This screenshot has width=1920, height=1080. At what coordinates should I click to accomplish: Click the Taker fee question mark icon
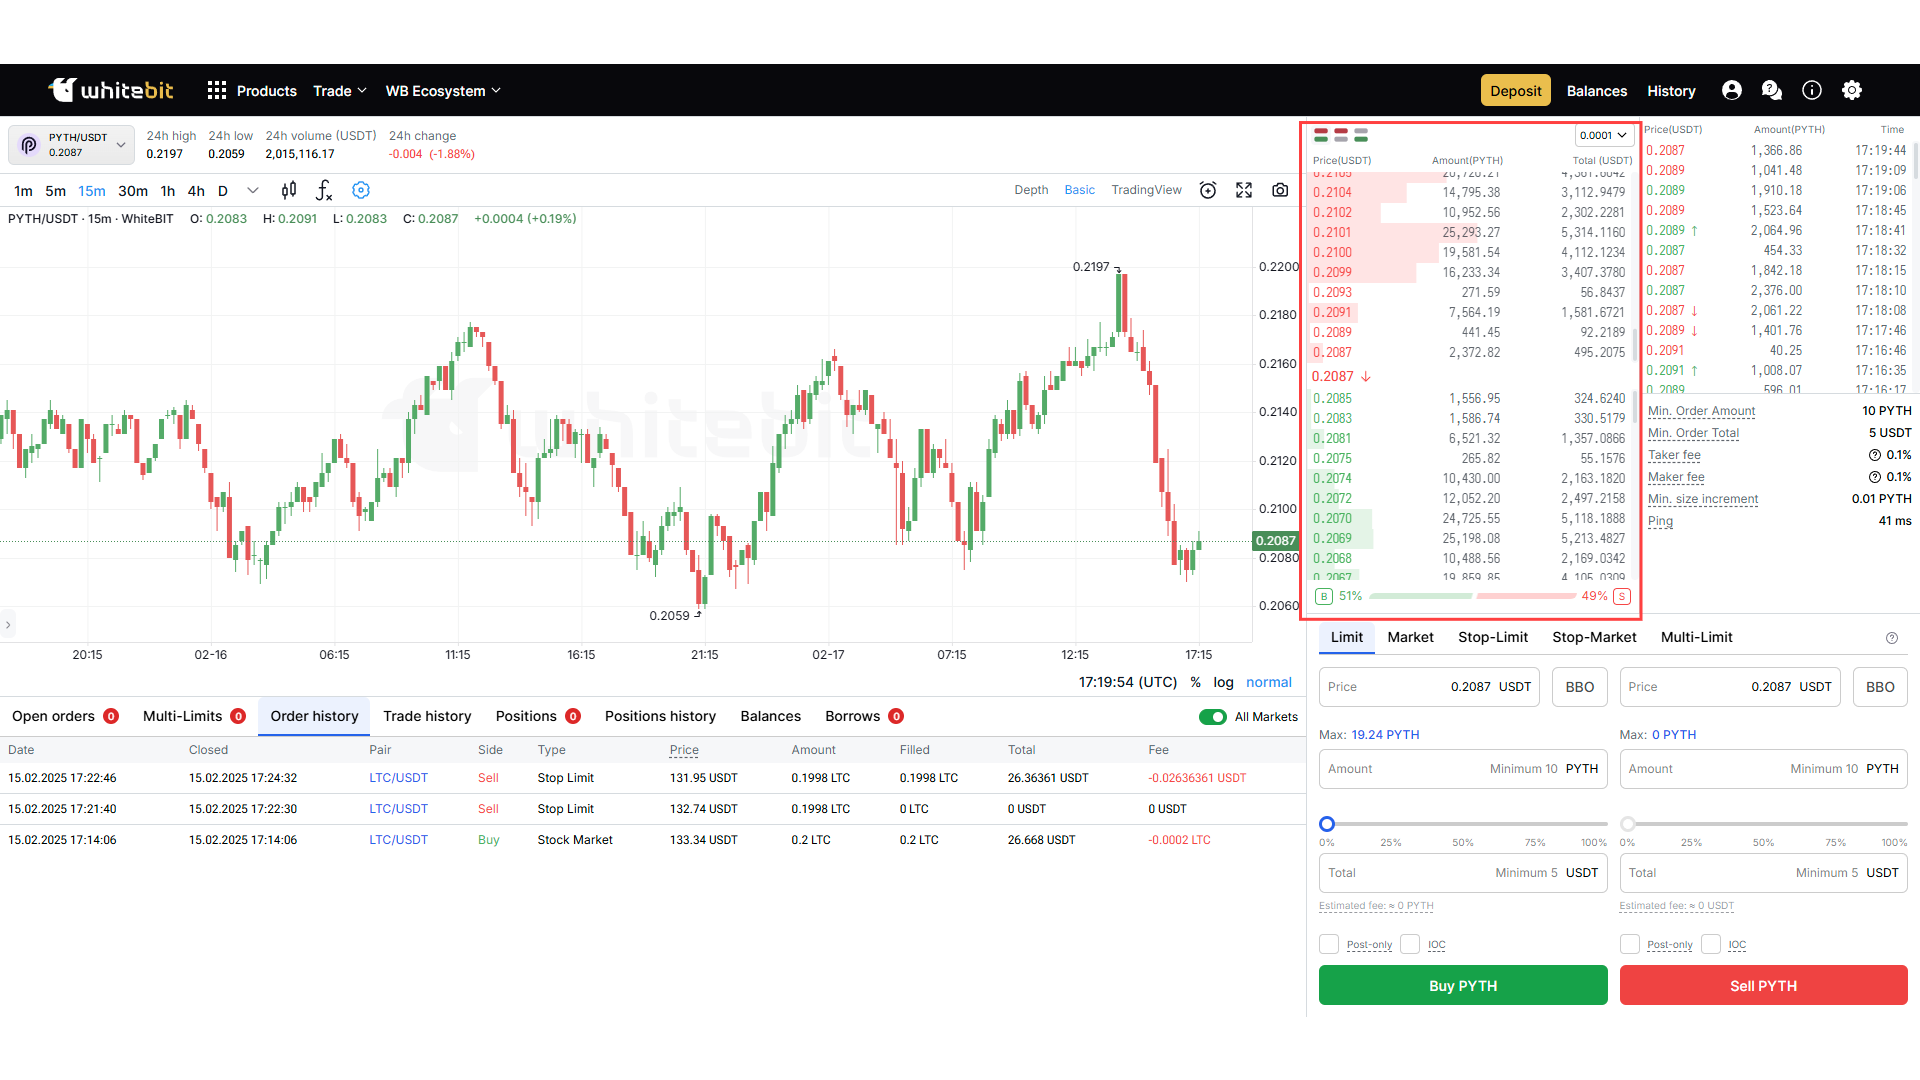click(1875, 455)
